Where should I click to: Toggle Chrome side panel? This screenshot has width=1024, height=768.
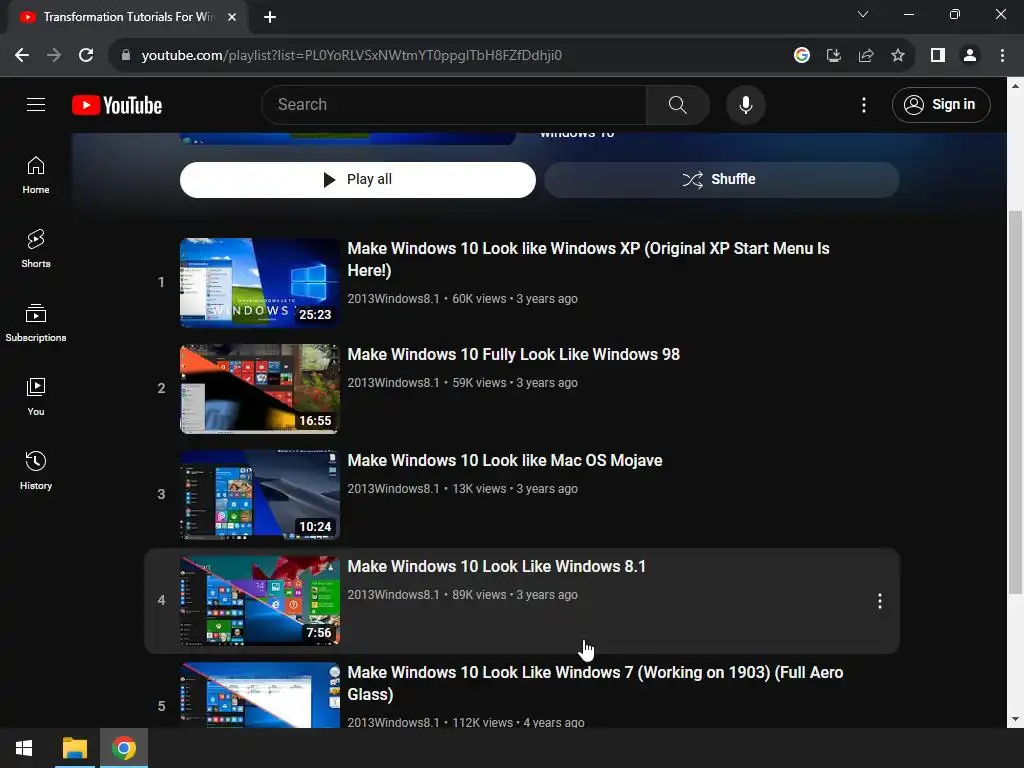(938, 56)
